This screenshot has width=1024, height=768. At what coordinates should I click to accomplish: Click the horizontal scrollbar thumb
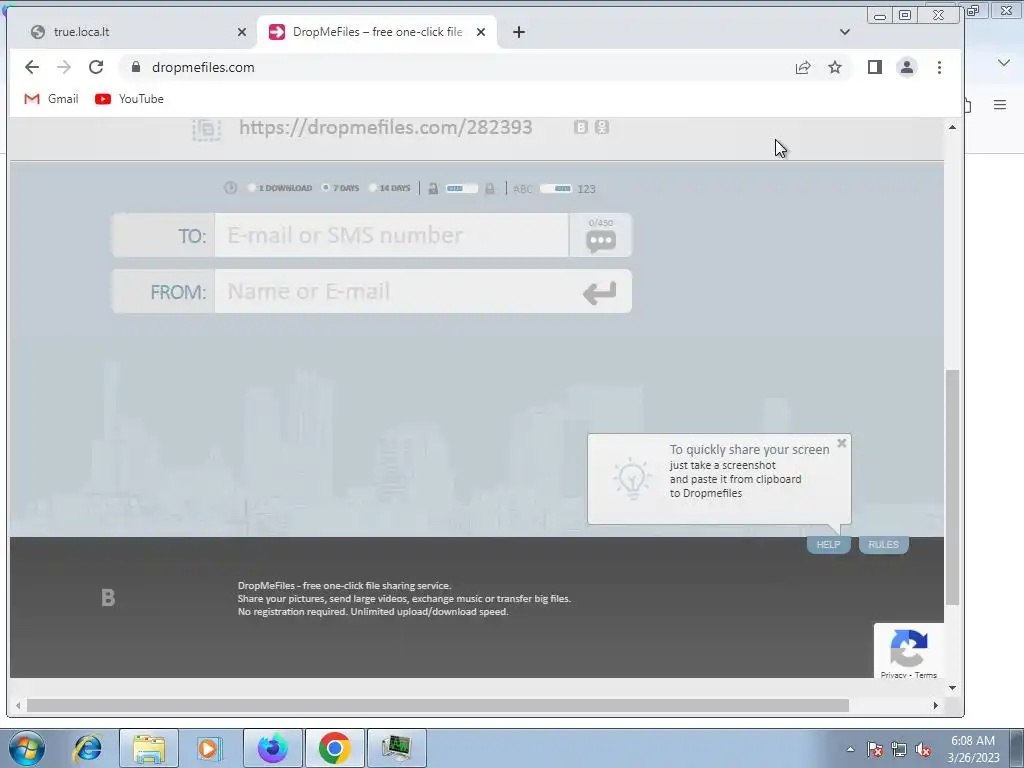[438, 705]
